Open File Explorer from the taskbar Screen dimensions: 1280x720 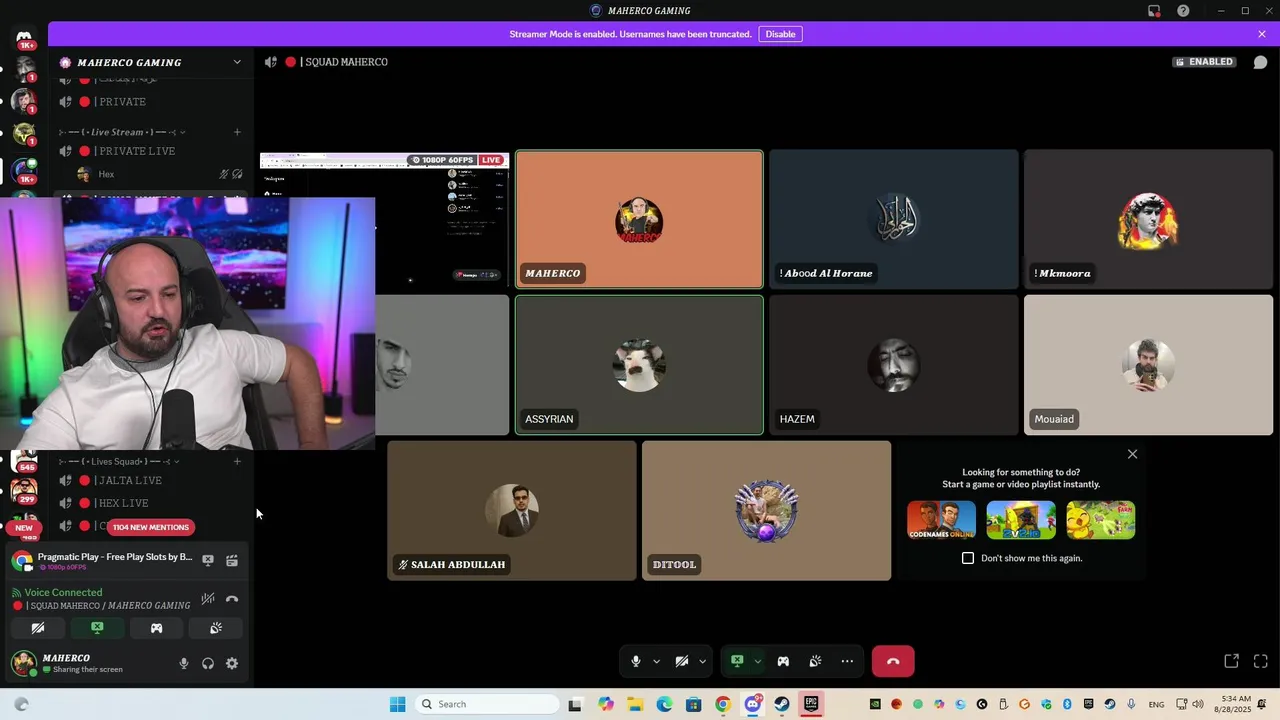(635, 704)
